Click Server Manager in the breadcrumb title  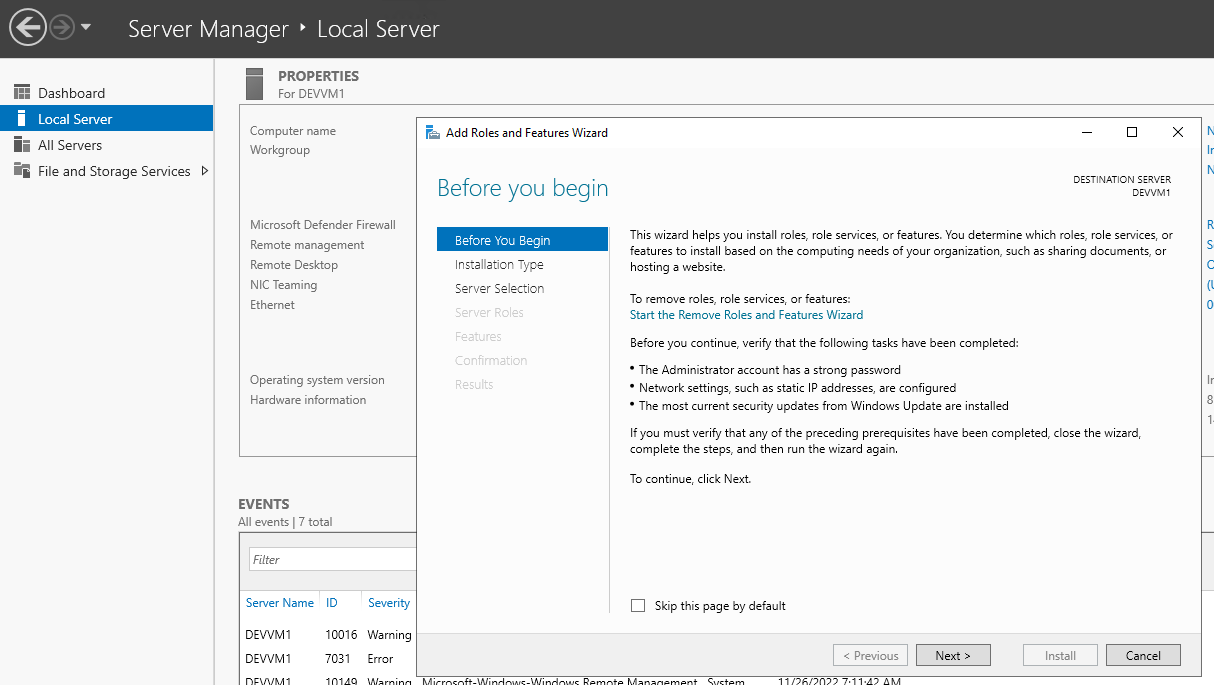208,29
